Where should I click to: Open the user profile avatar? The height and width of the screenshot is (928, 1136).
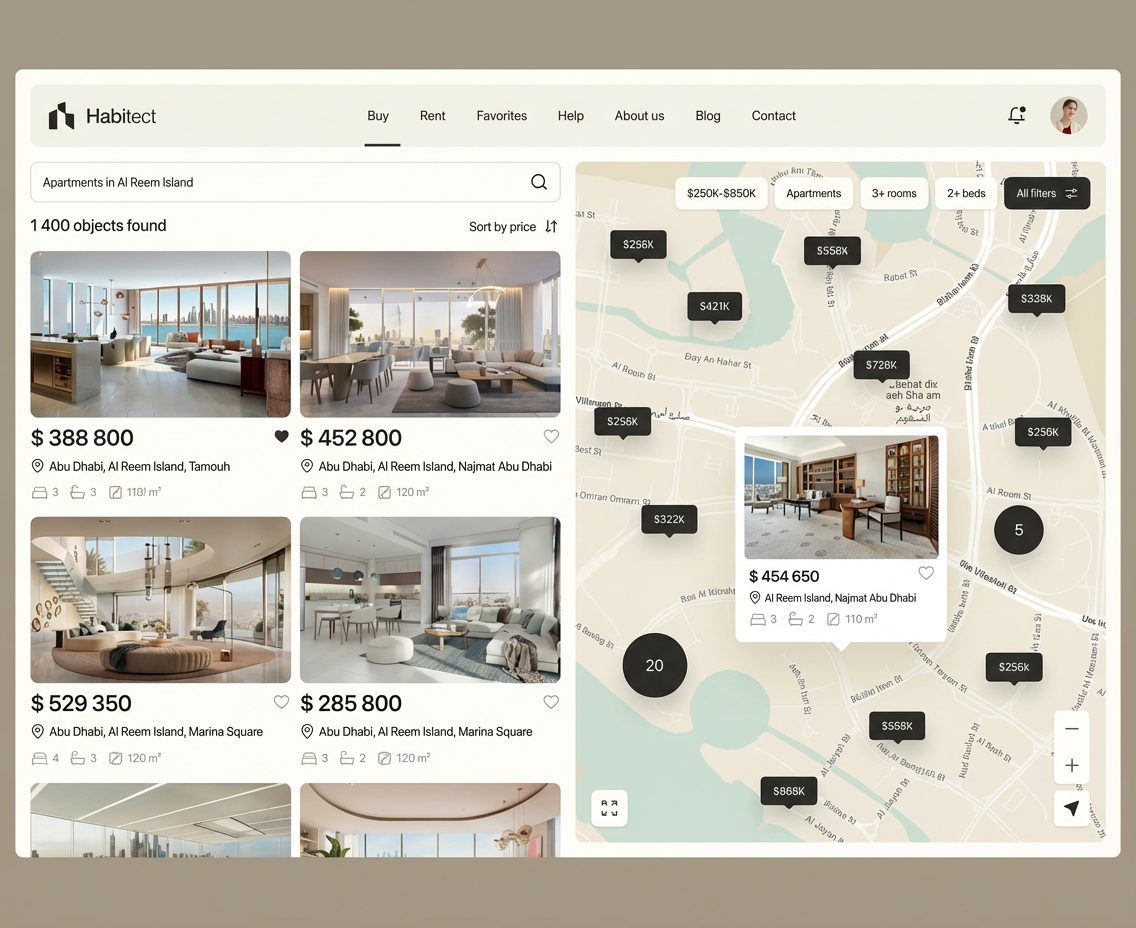1068,116
